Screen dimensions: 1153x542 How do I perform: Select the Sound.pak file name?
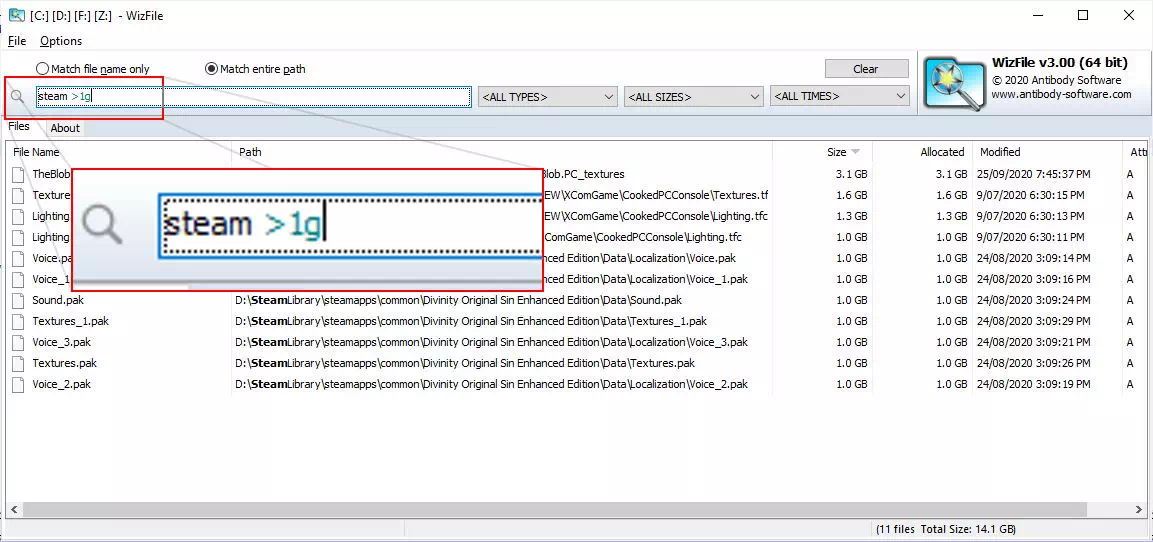(58, 300)
